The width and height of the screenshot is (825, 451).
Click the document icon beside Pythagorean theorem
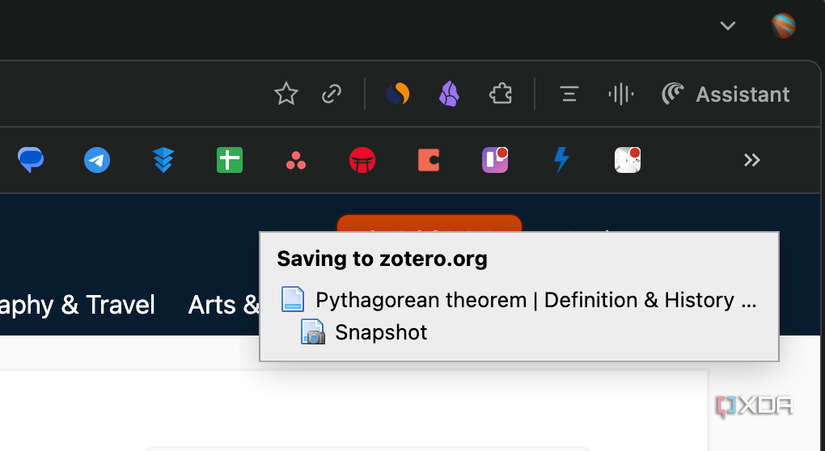coord(293,299)
